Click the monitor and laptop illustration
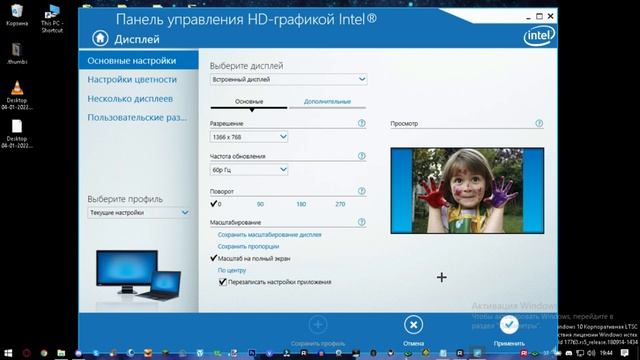The height and width of the screenshot is (360, 640). [138, 276]
